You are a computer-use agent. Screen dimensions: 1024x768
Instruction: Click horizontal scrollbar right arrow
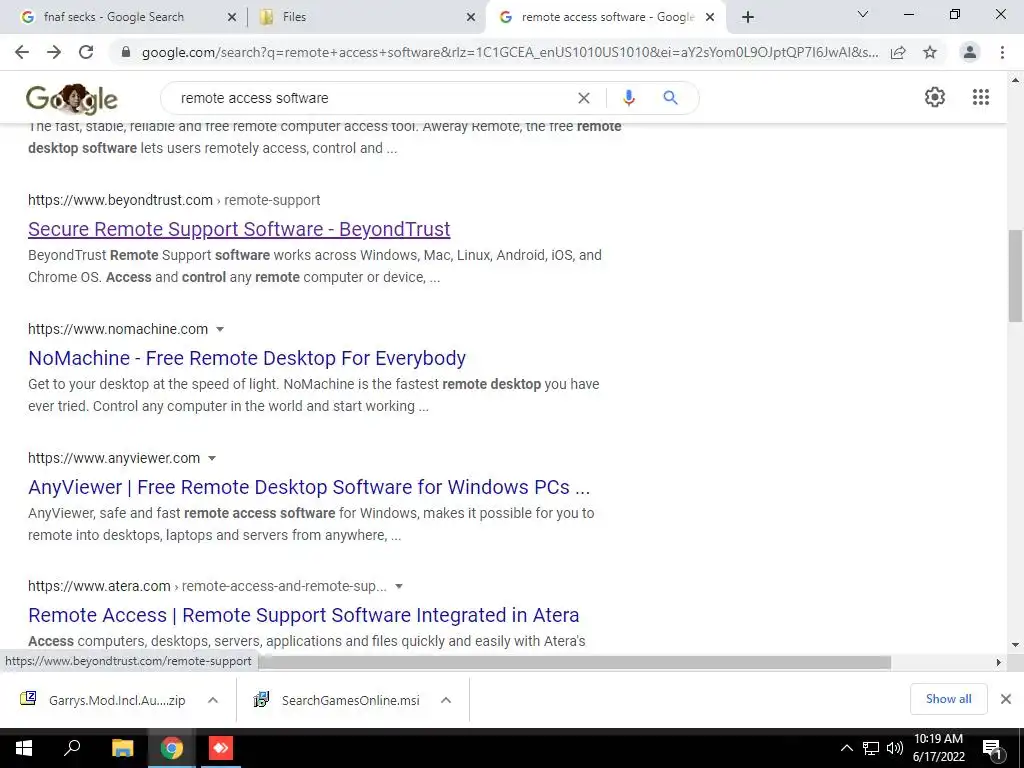998,662
